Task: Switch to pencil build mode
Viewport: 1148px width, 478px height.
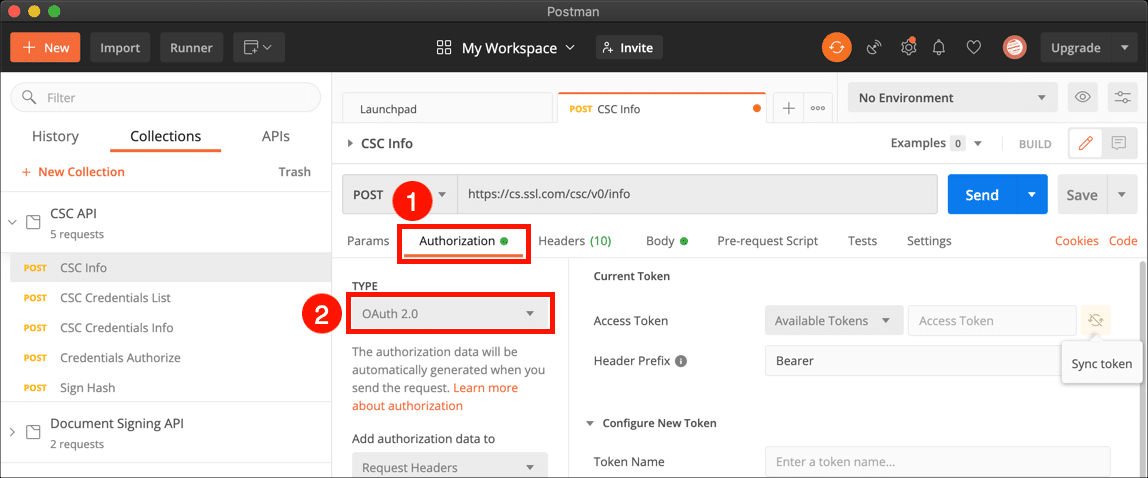Action: pyautogui.click(x=1085, y=143)
